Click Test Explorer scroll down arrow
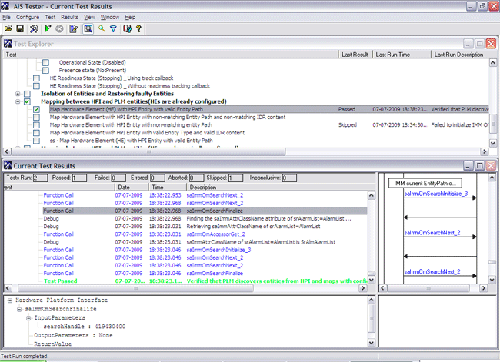The image size is (500, 362). [x=493, y=143]
